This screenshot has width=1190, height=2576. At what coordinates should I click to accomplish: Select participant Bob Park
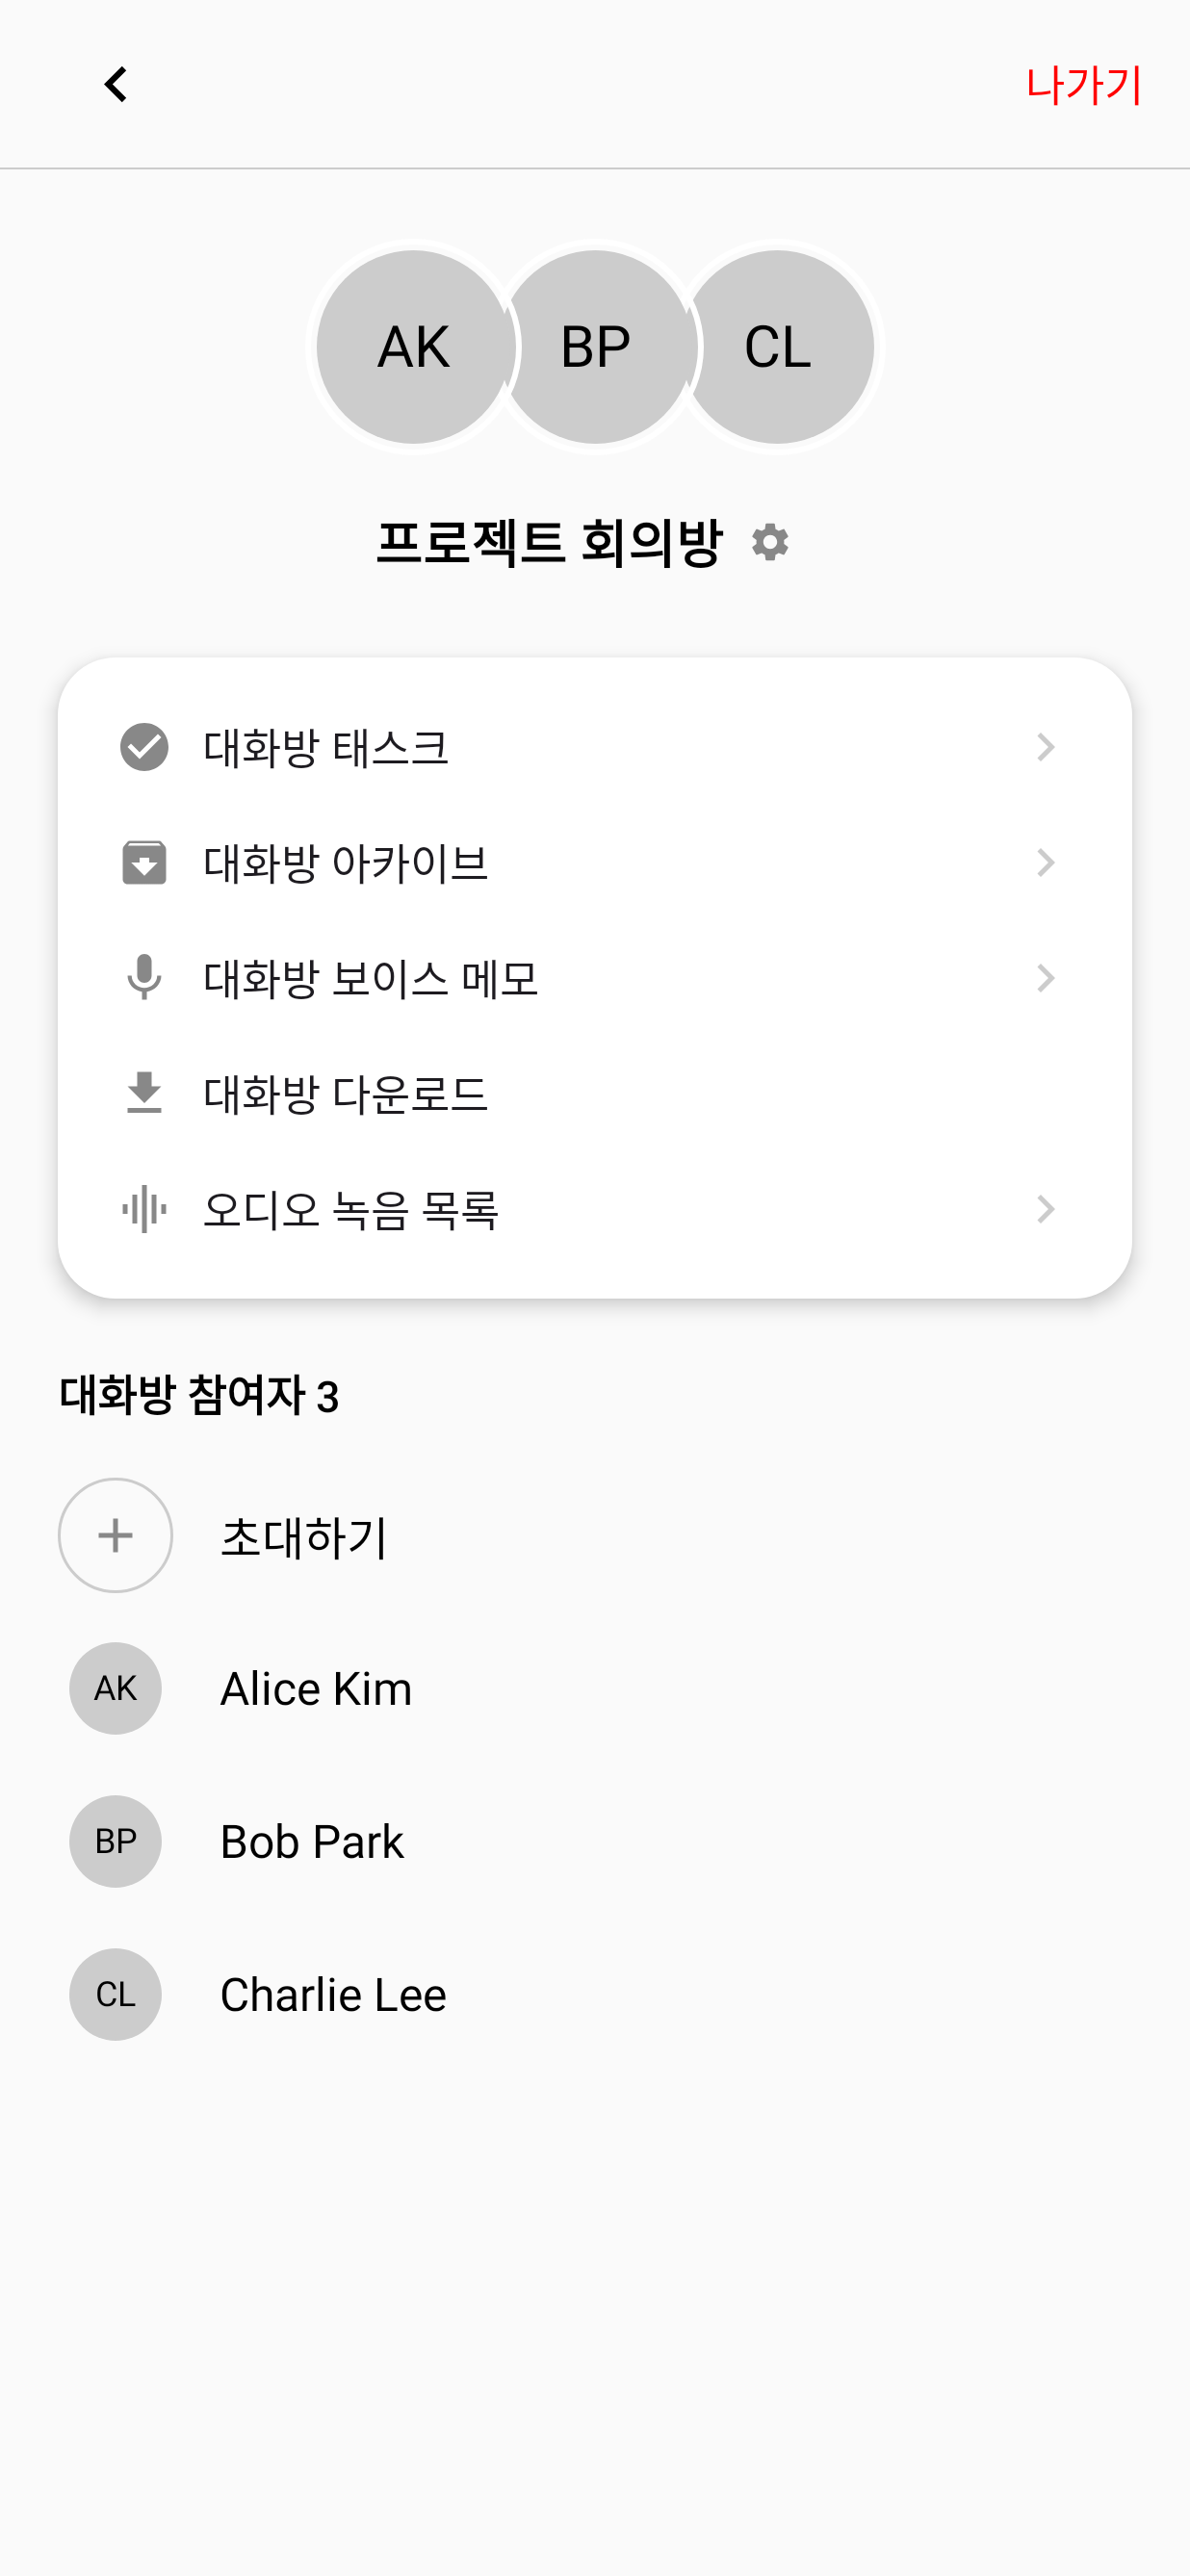point(312,1842)
